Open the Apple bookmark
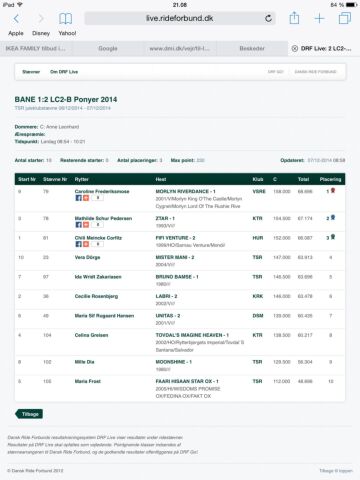The height and width of the screenshot is (480, 360). (x=16, y=33)
